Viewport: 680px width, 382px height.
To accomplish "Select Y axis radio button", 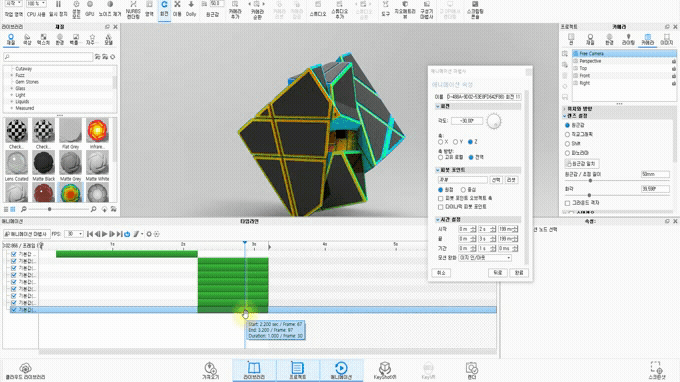I will [x=455, y=142].
